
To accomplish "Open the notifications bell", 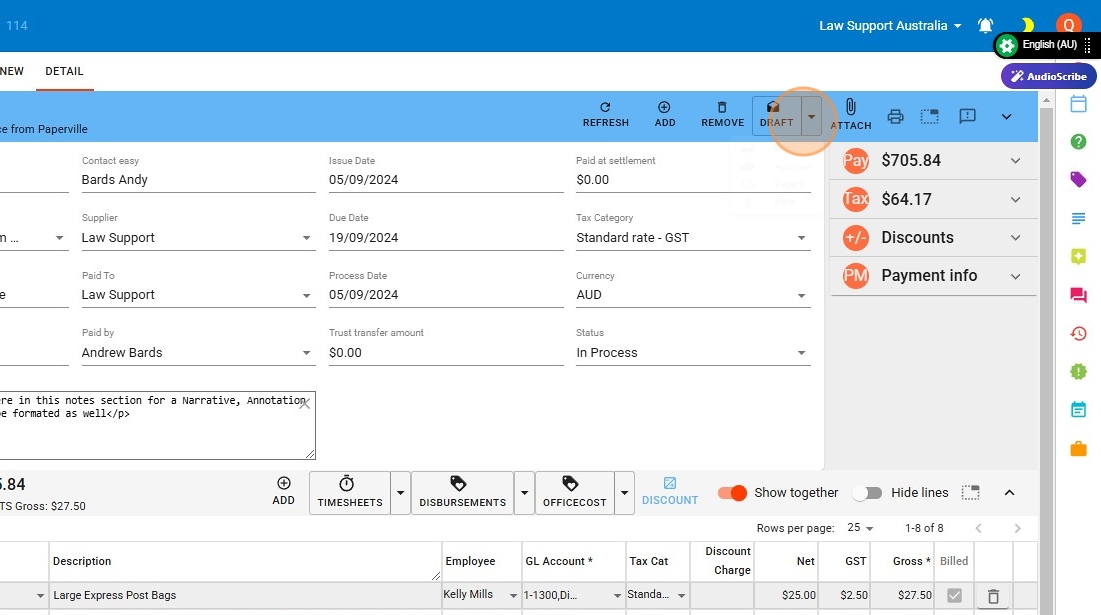I will pos(986,26).
